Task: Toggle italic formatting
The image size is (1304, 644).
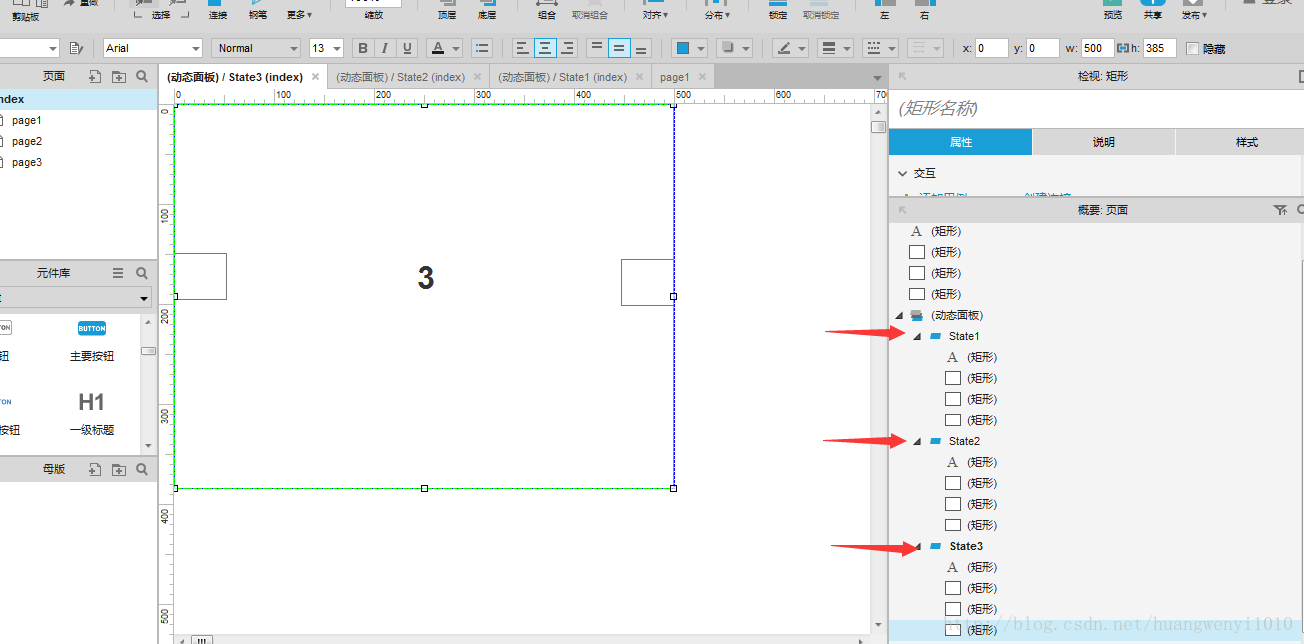Action: point(385,48)
